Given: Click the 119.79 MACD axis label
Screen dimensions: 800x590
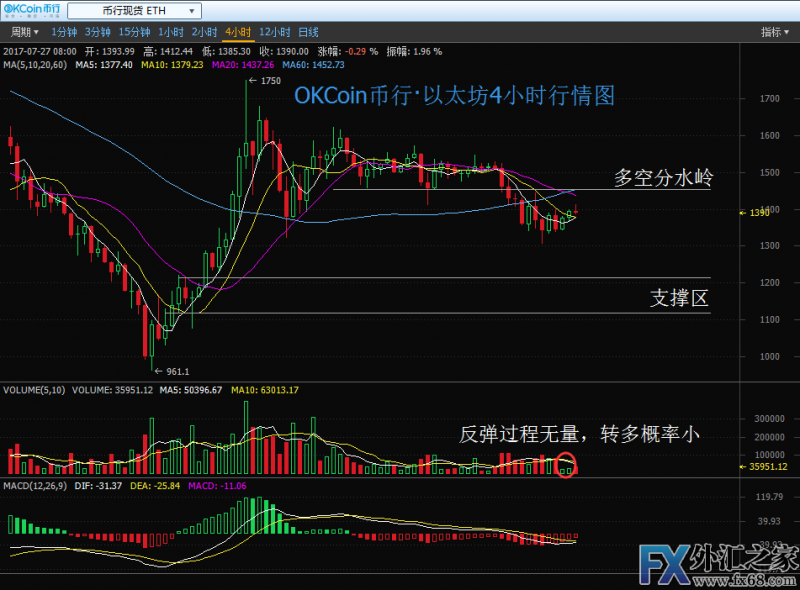Looking at the screenshot, I should (770, 497).
